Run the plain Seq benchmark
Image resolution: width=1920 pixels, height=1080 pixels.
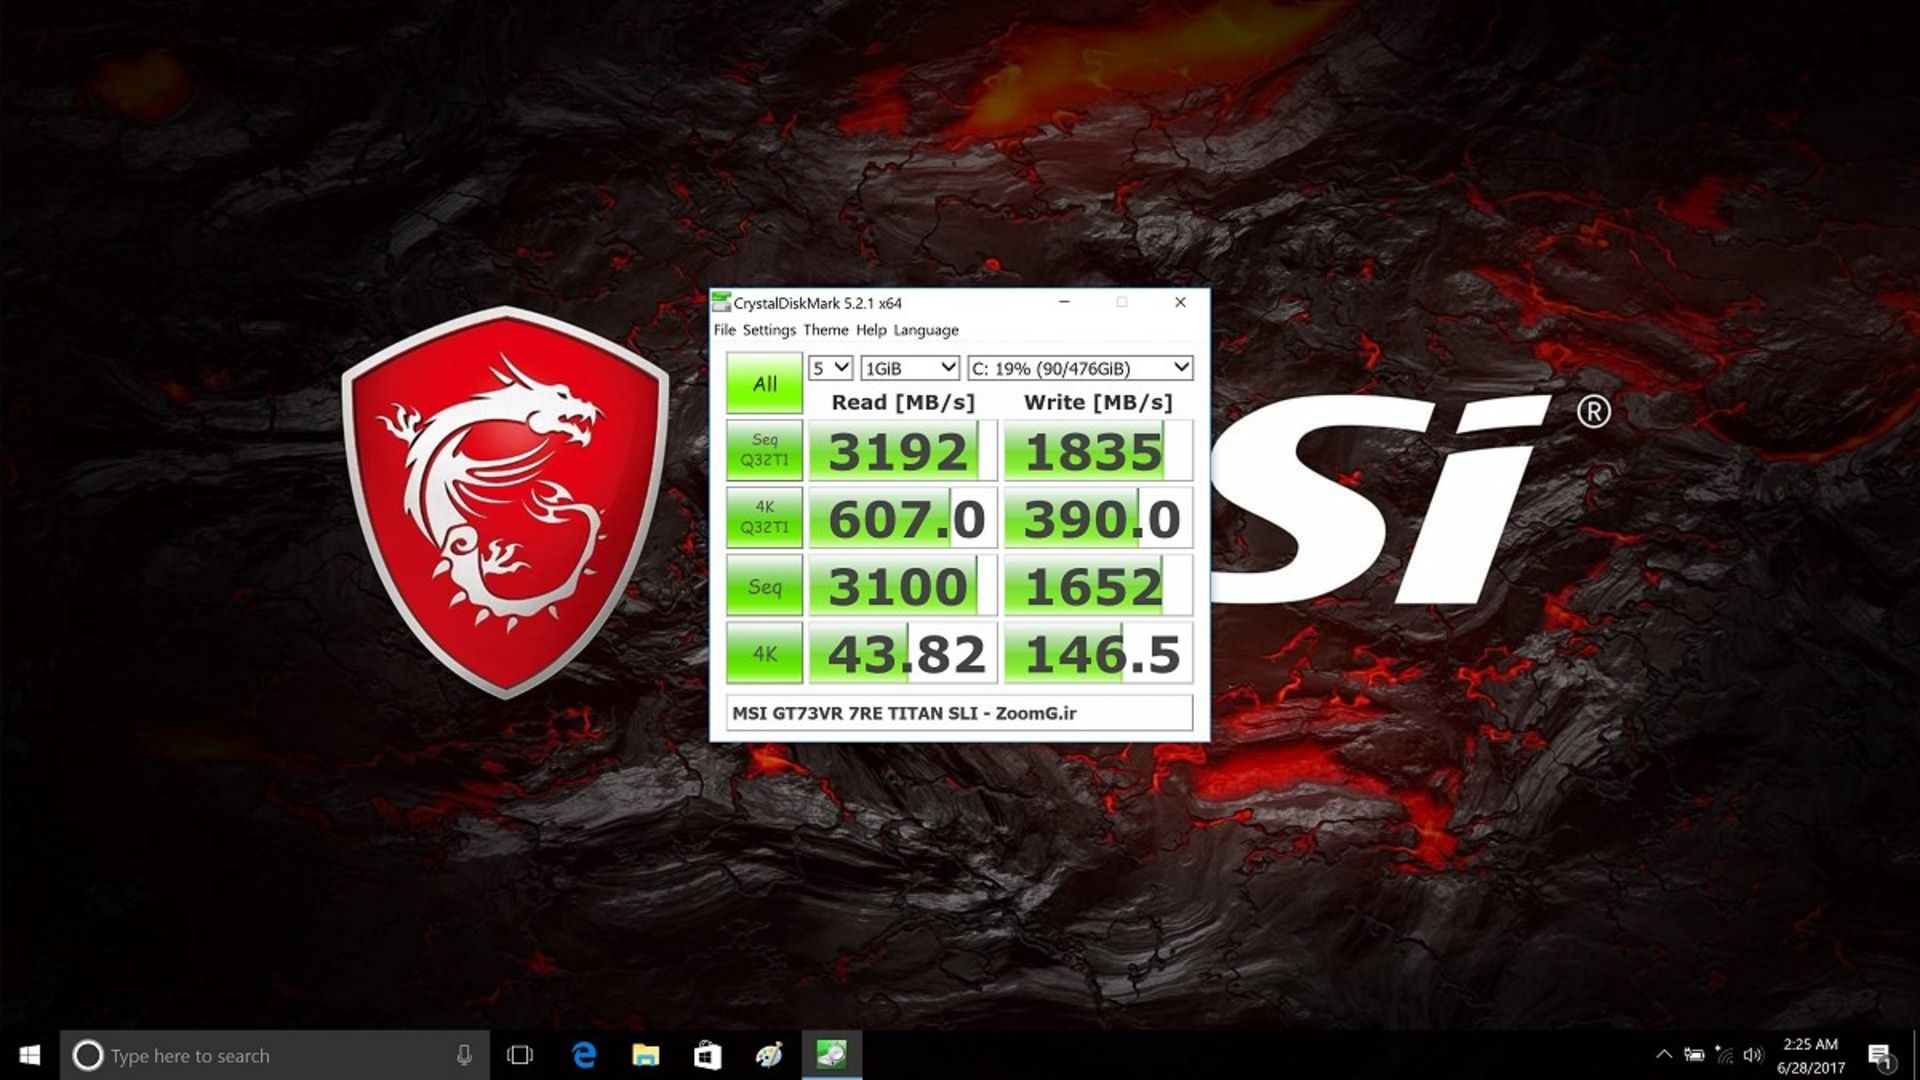click(x=764, y=586)
